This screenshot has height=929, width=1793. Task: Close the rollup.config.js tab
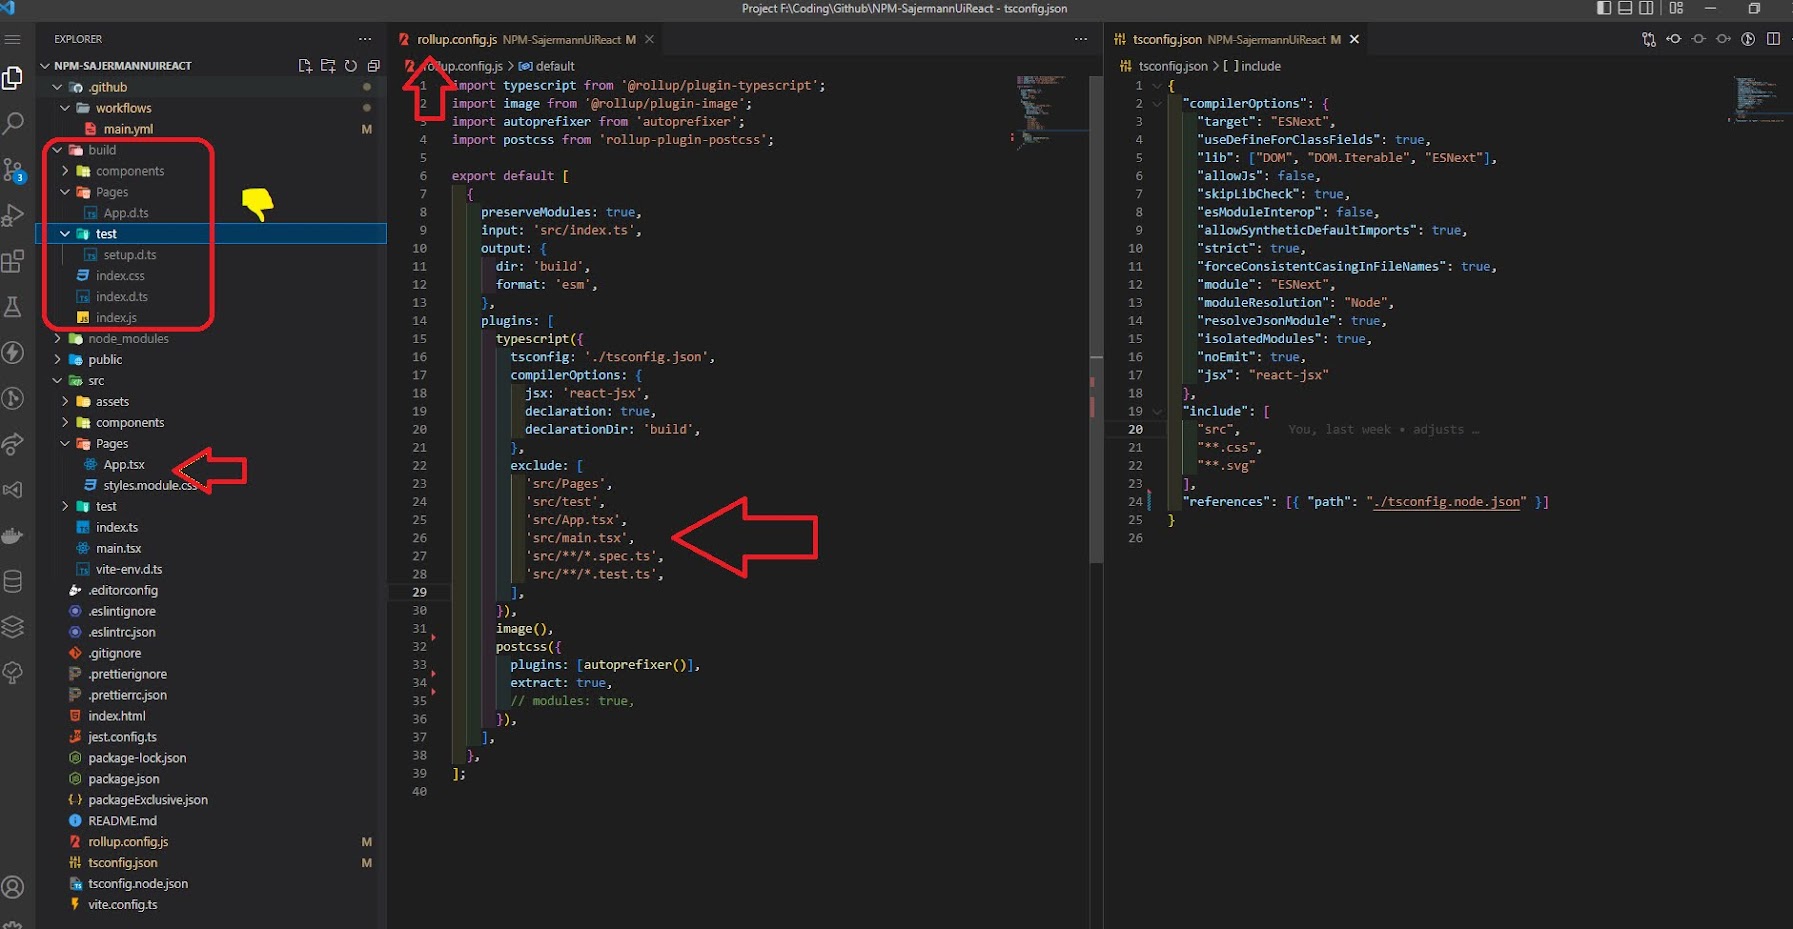point(649,39)
